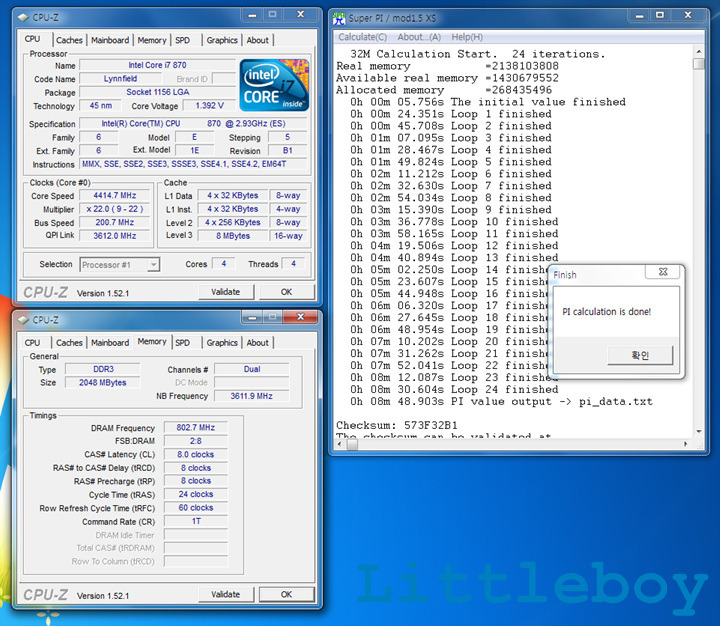Click Super PI horizontal scrollbar thumb
Viewport: 720px width, 626px height.
[352, 444]
